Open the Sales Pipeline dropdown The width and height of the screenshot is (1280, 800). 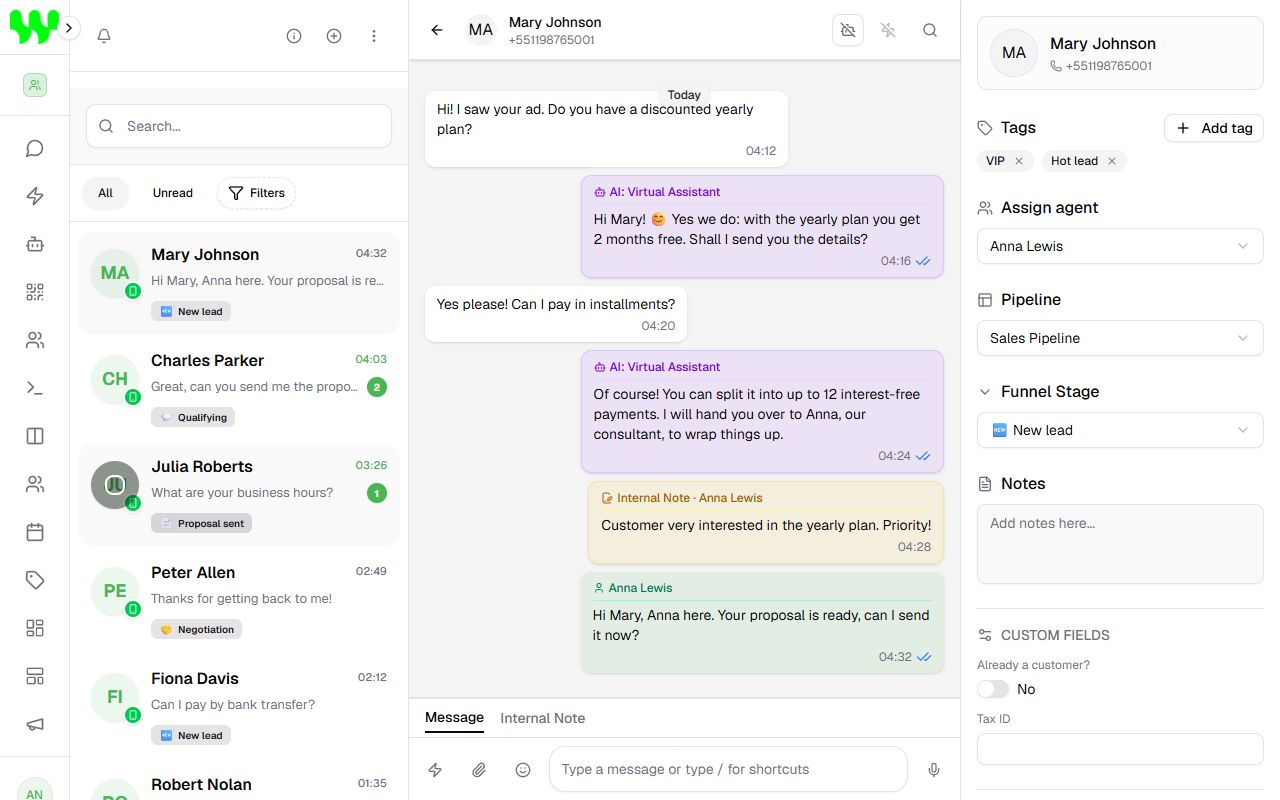pyautogui.click(x=1120, y=338)
